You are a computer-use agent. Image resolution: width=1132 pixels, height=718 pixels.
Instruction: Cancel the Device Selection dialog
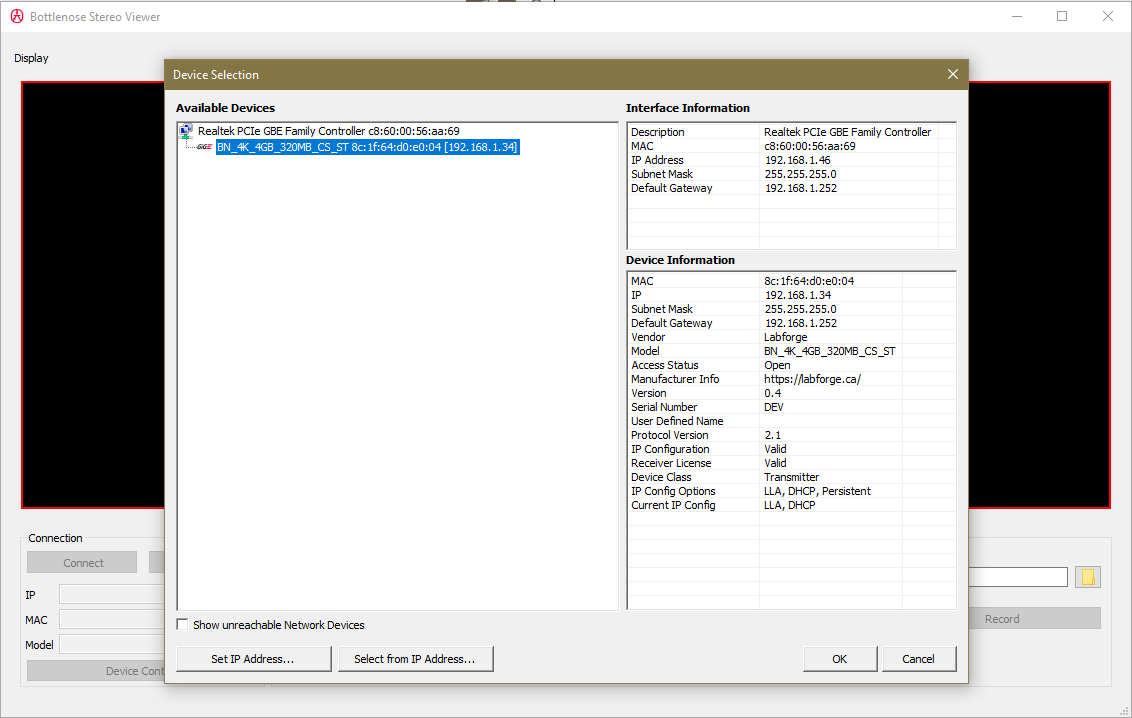pyautogui.click(x=918, y=659)
